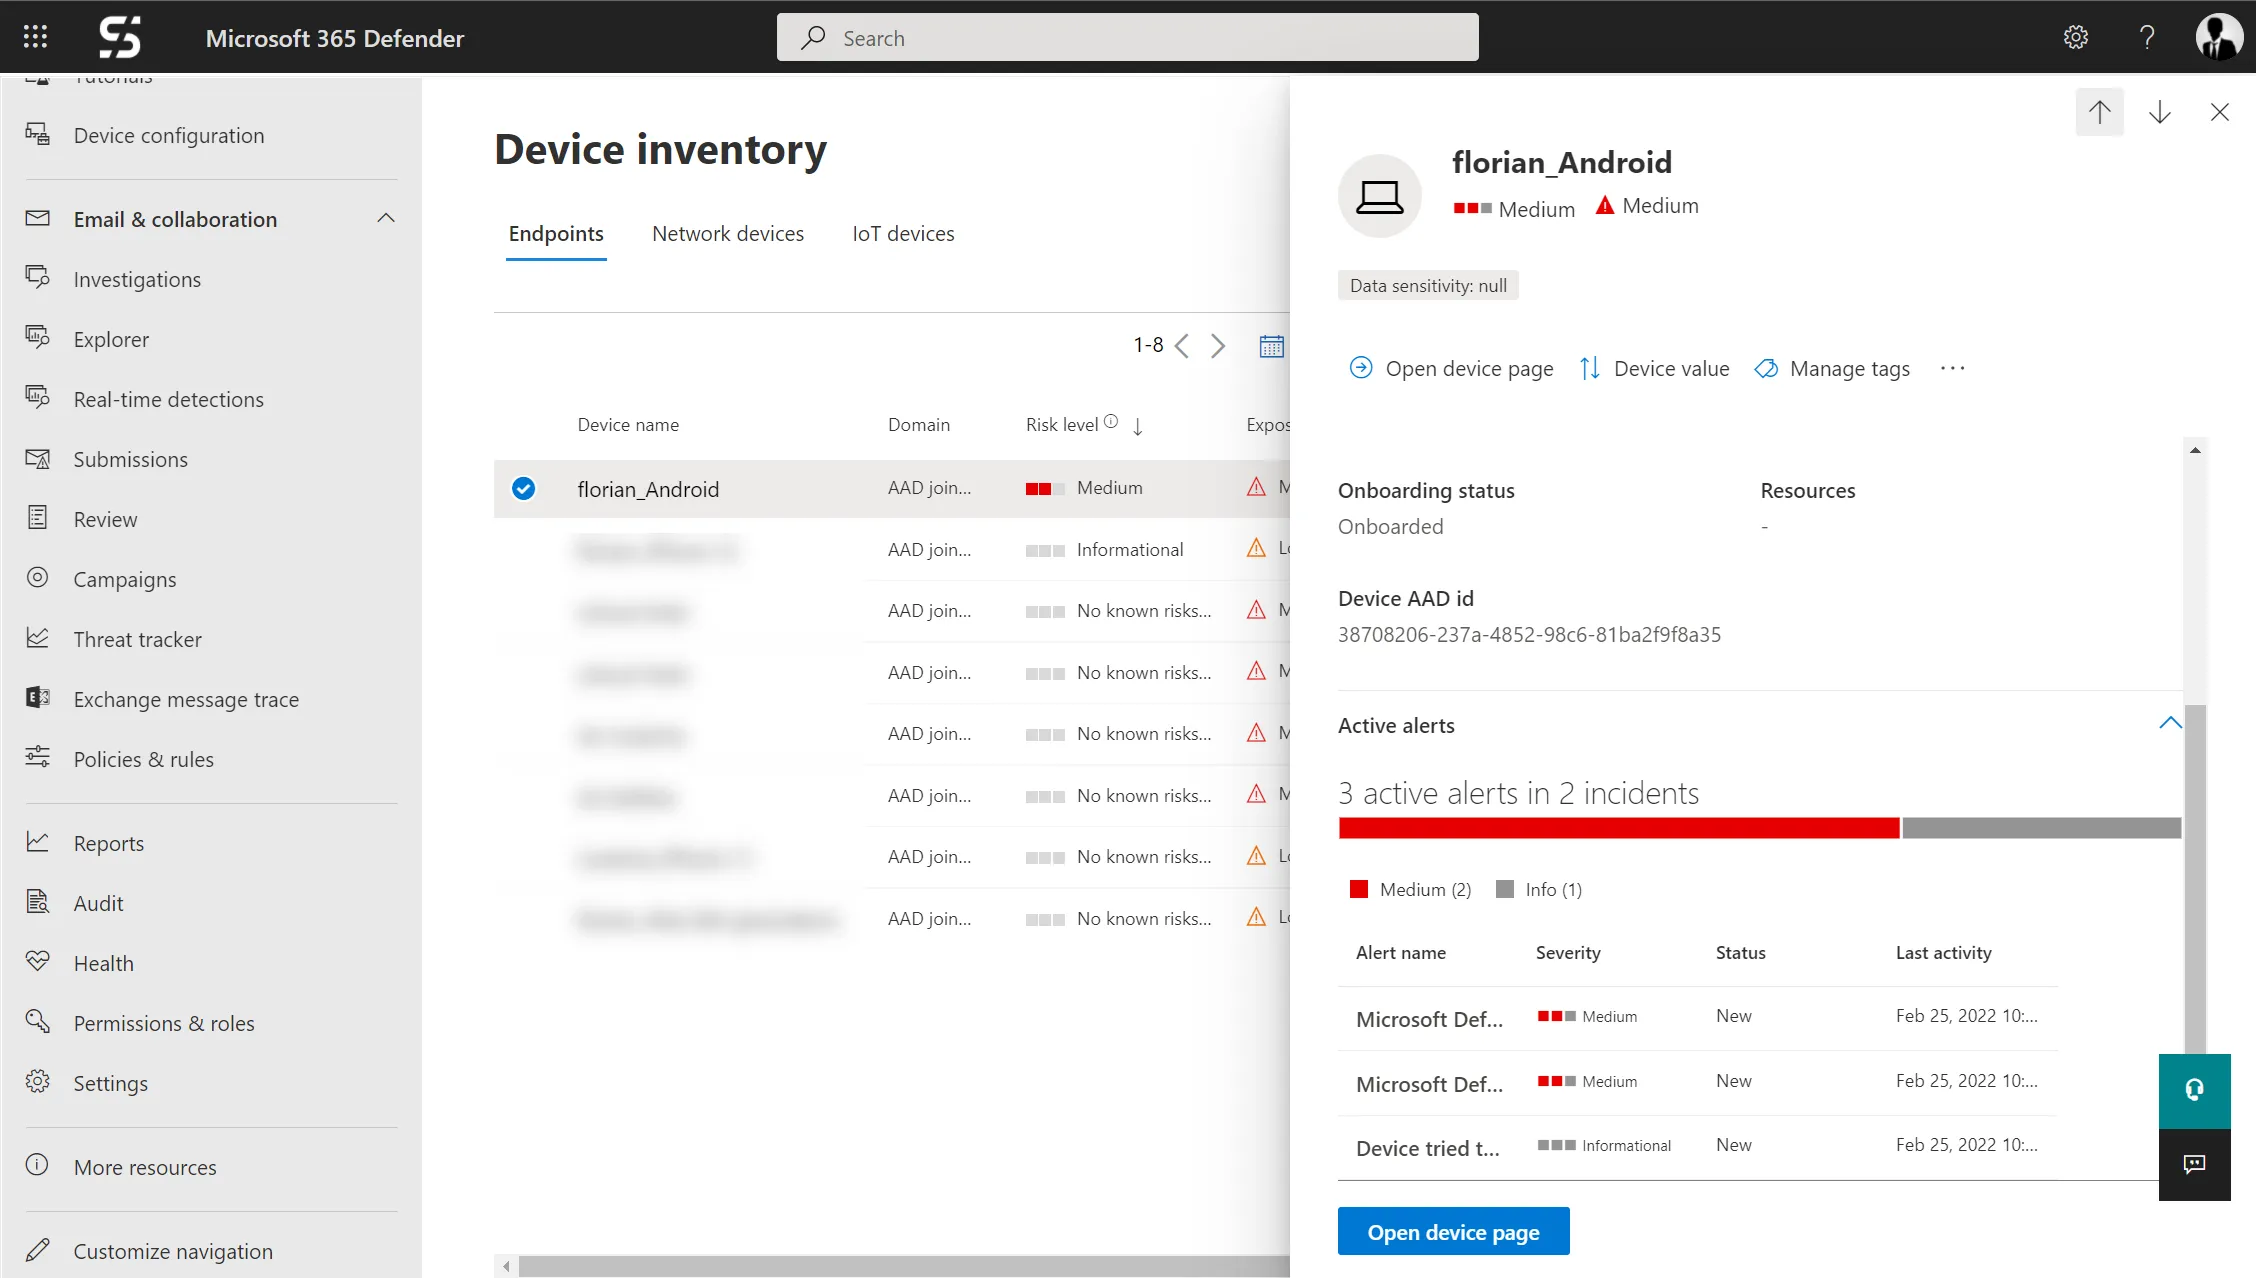
Task: Sort by Risk level arrow
Action: pos(1138,426)
